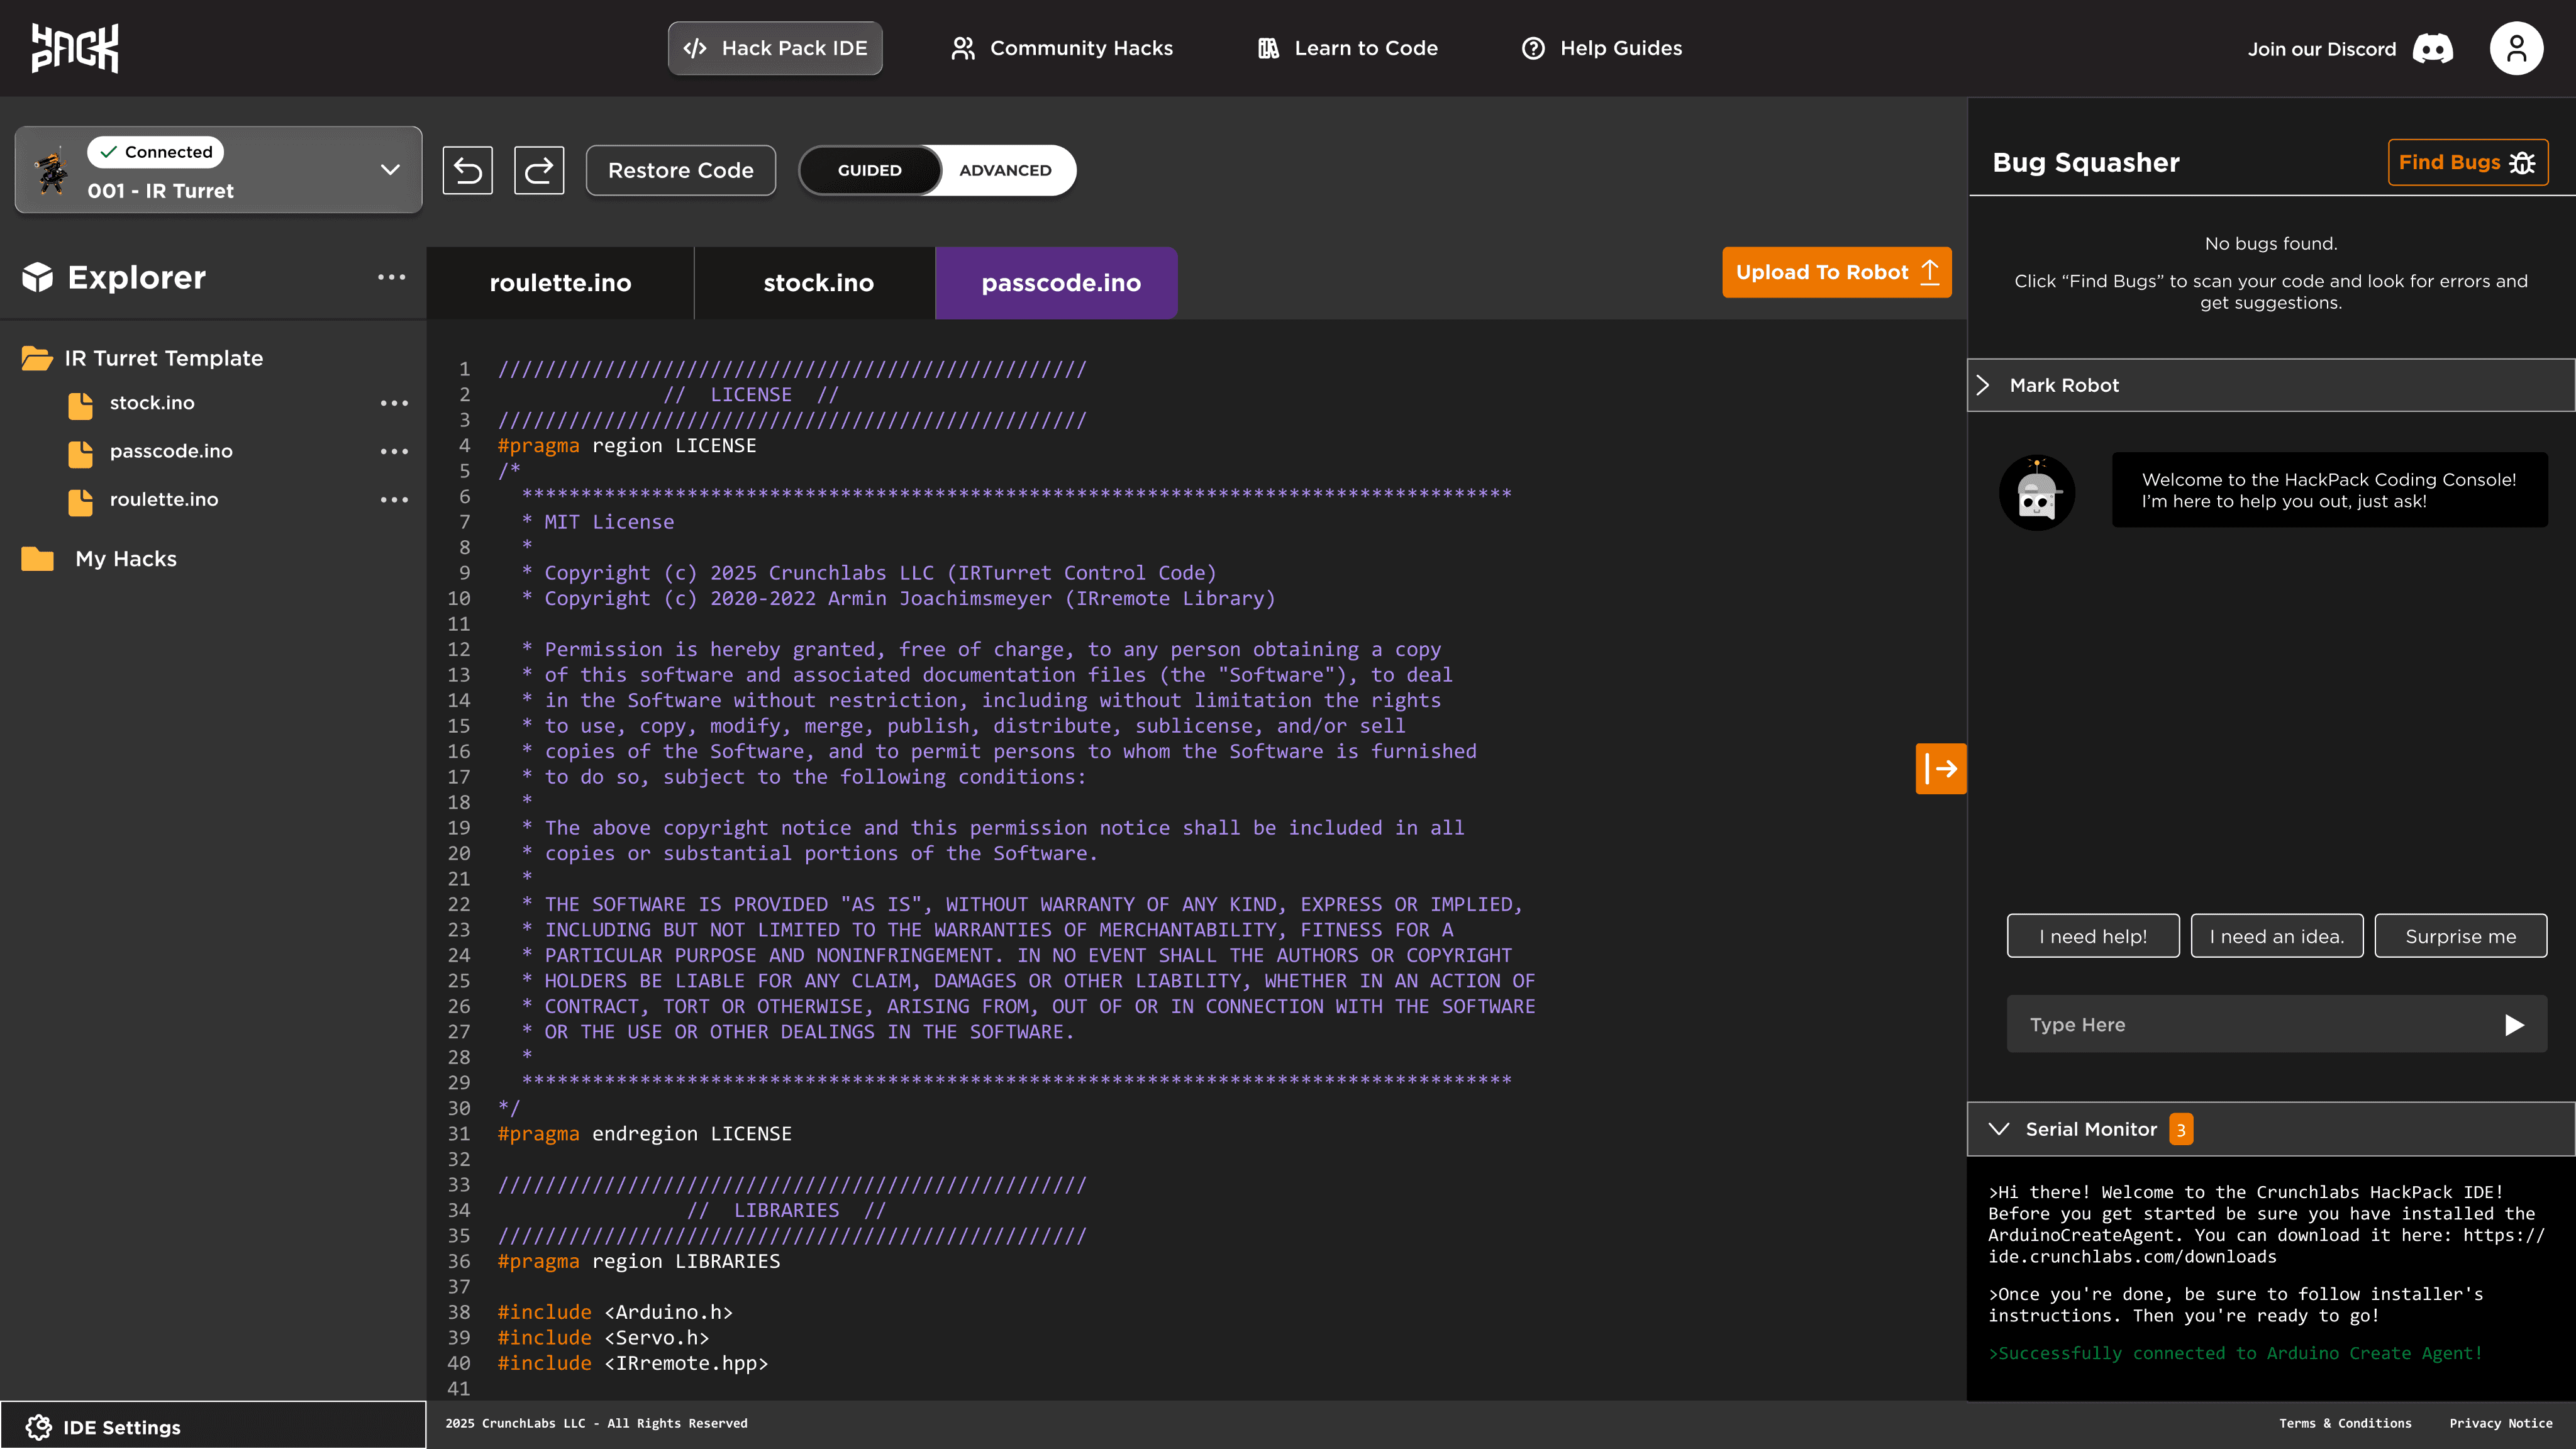Switch editor to ADVANCED mode
2576x1449 pixels.
point(1005,170)
